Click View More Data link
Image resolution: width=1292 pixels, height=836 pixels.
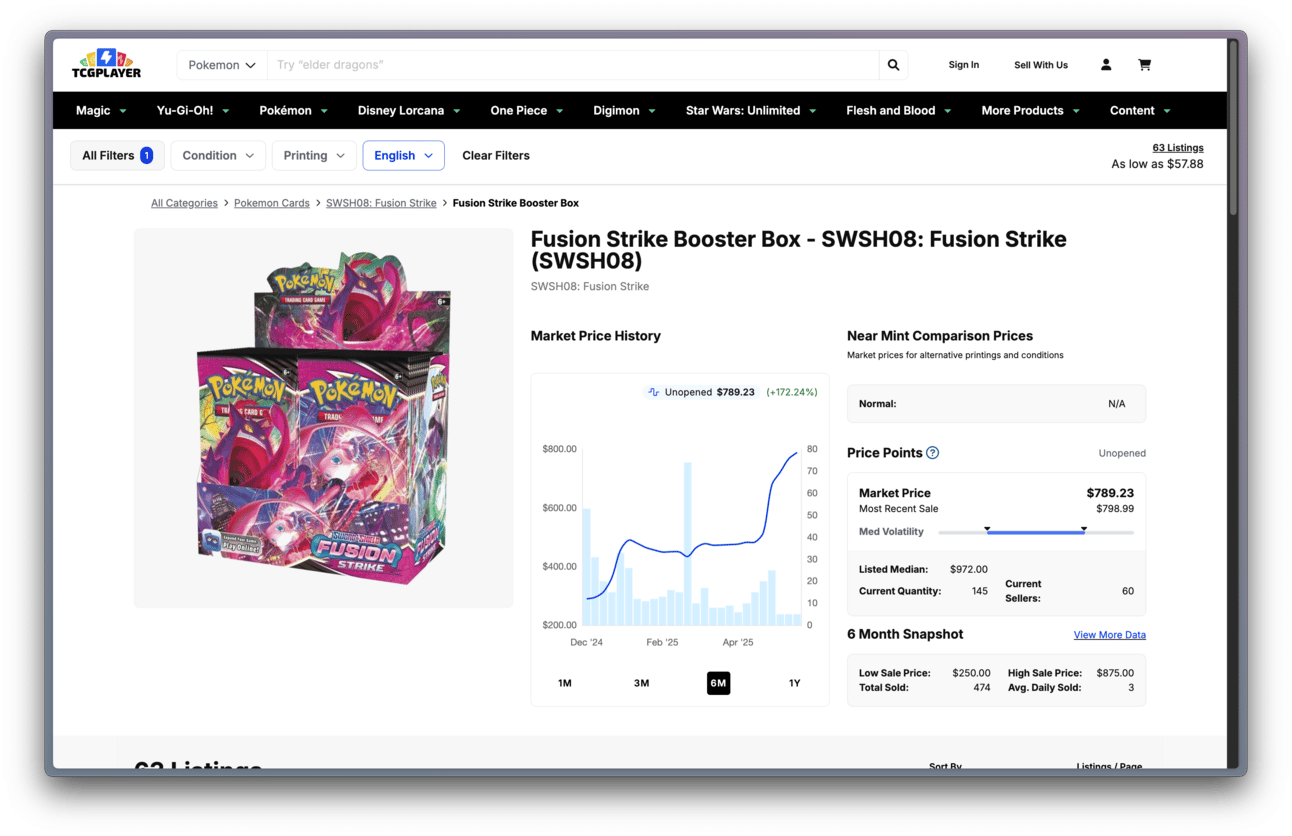tap(1110, 635)
